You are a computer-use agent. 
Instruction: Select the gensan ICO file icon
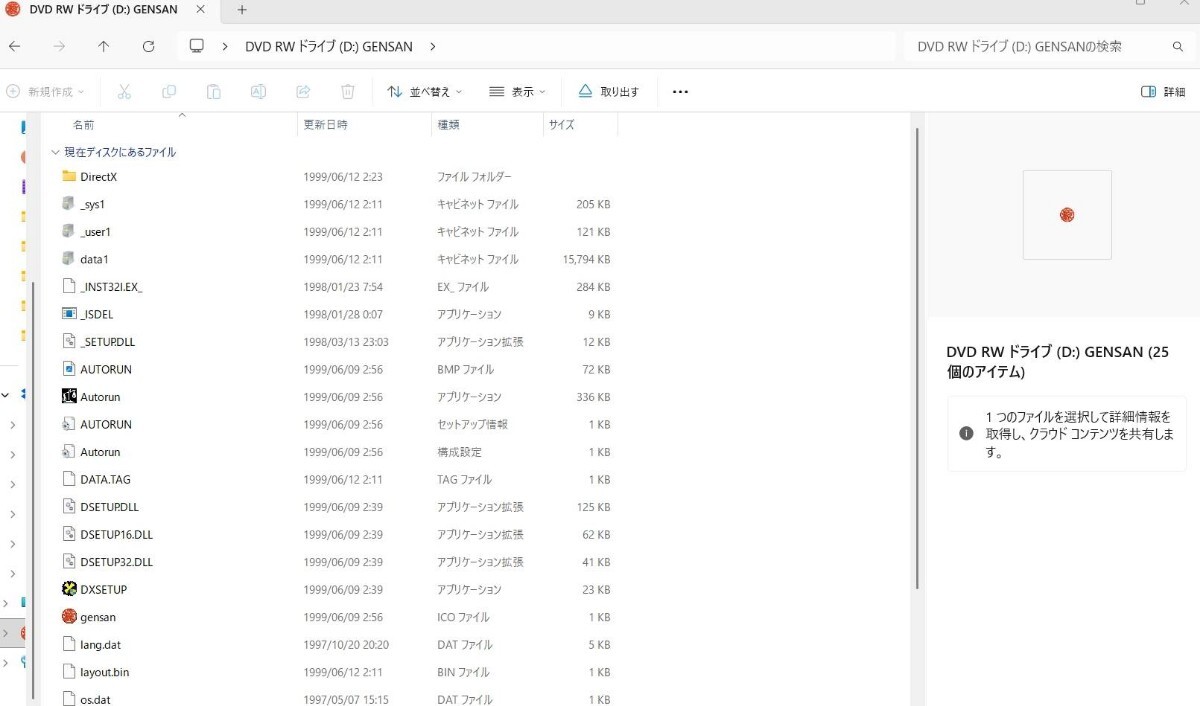pyautogui.click(x=69, y=617)
